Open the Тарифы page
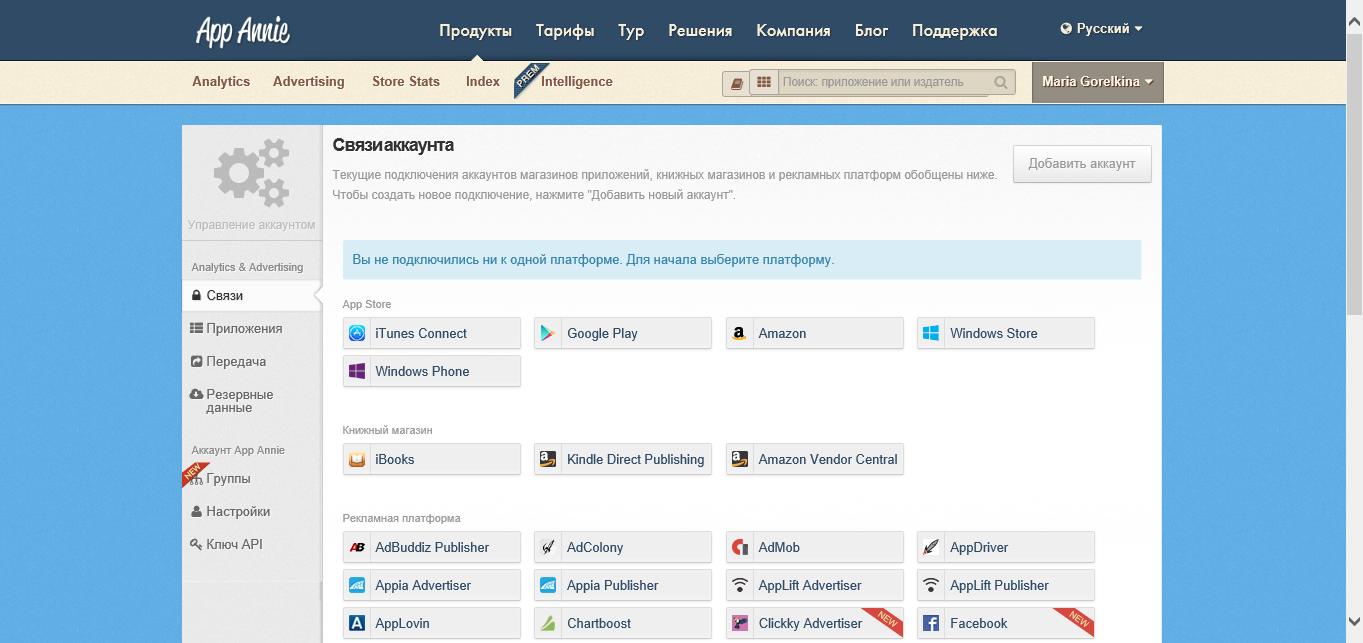 565,31
